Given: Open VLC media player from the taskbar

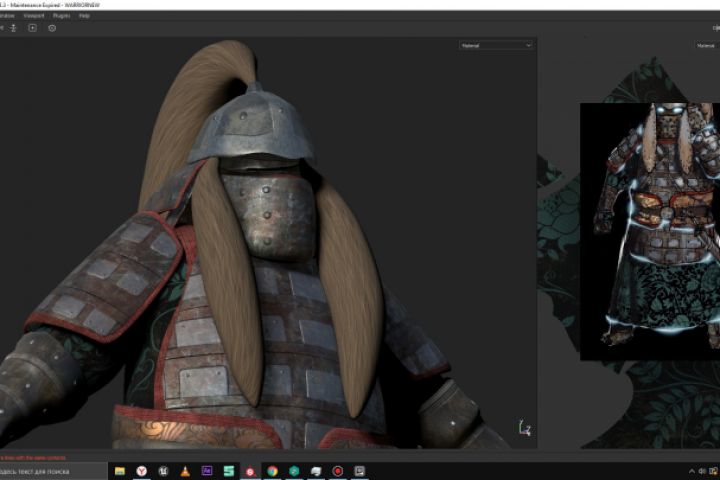Looking at the screenshot, I should [x=185, y=470].
